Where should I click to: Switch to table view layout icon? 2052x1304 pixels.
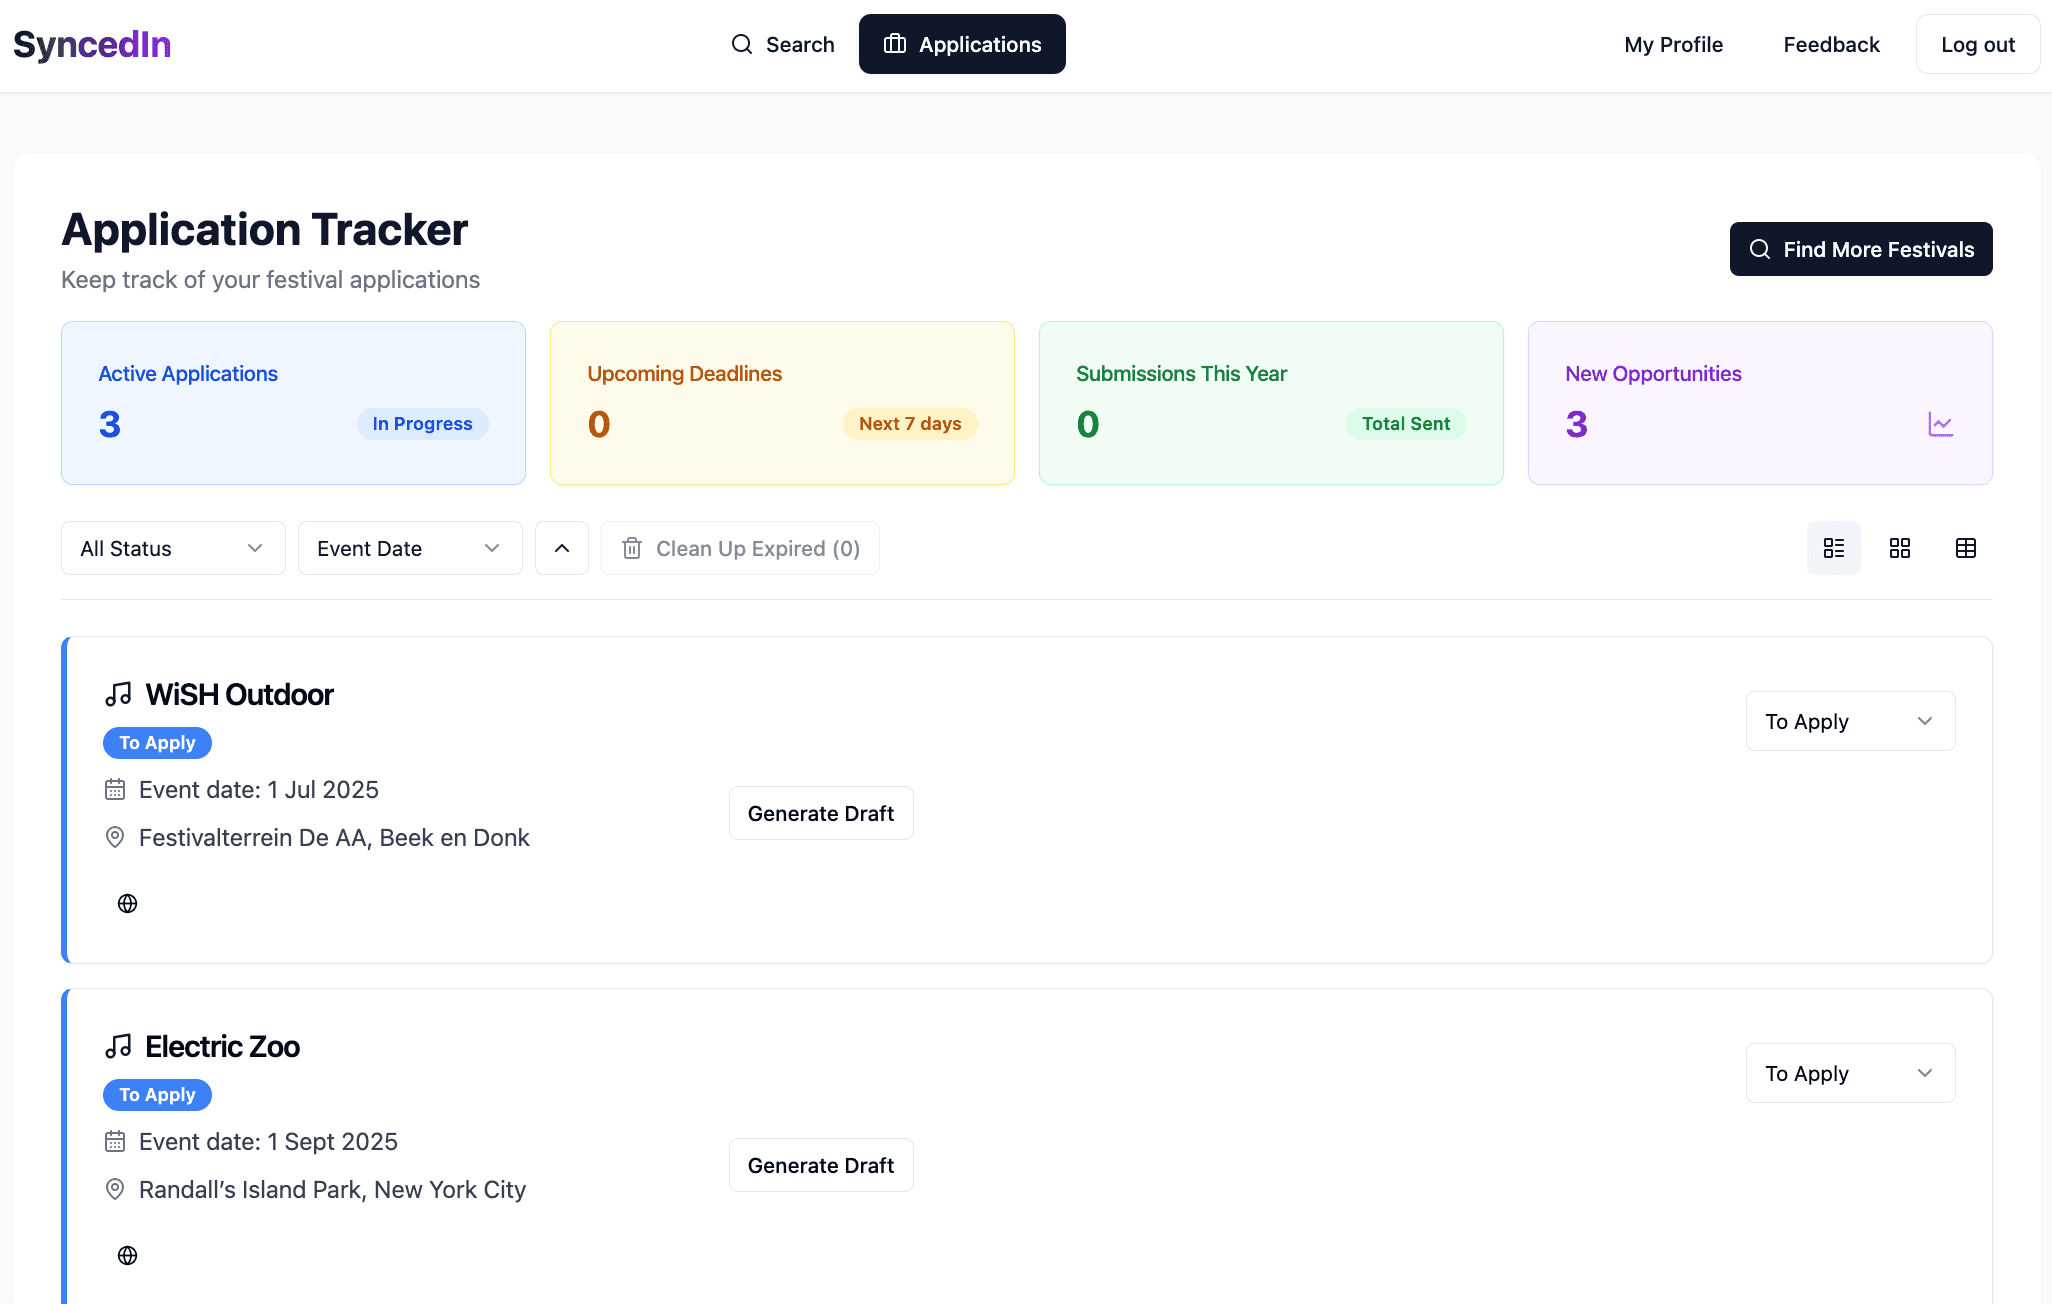click(1965, 548)
